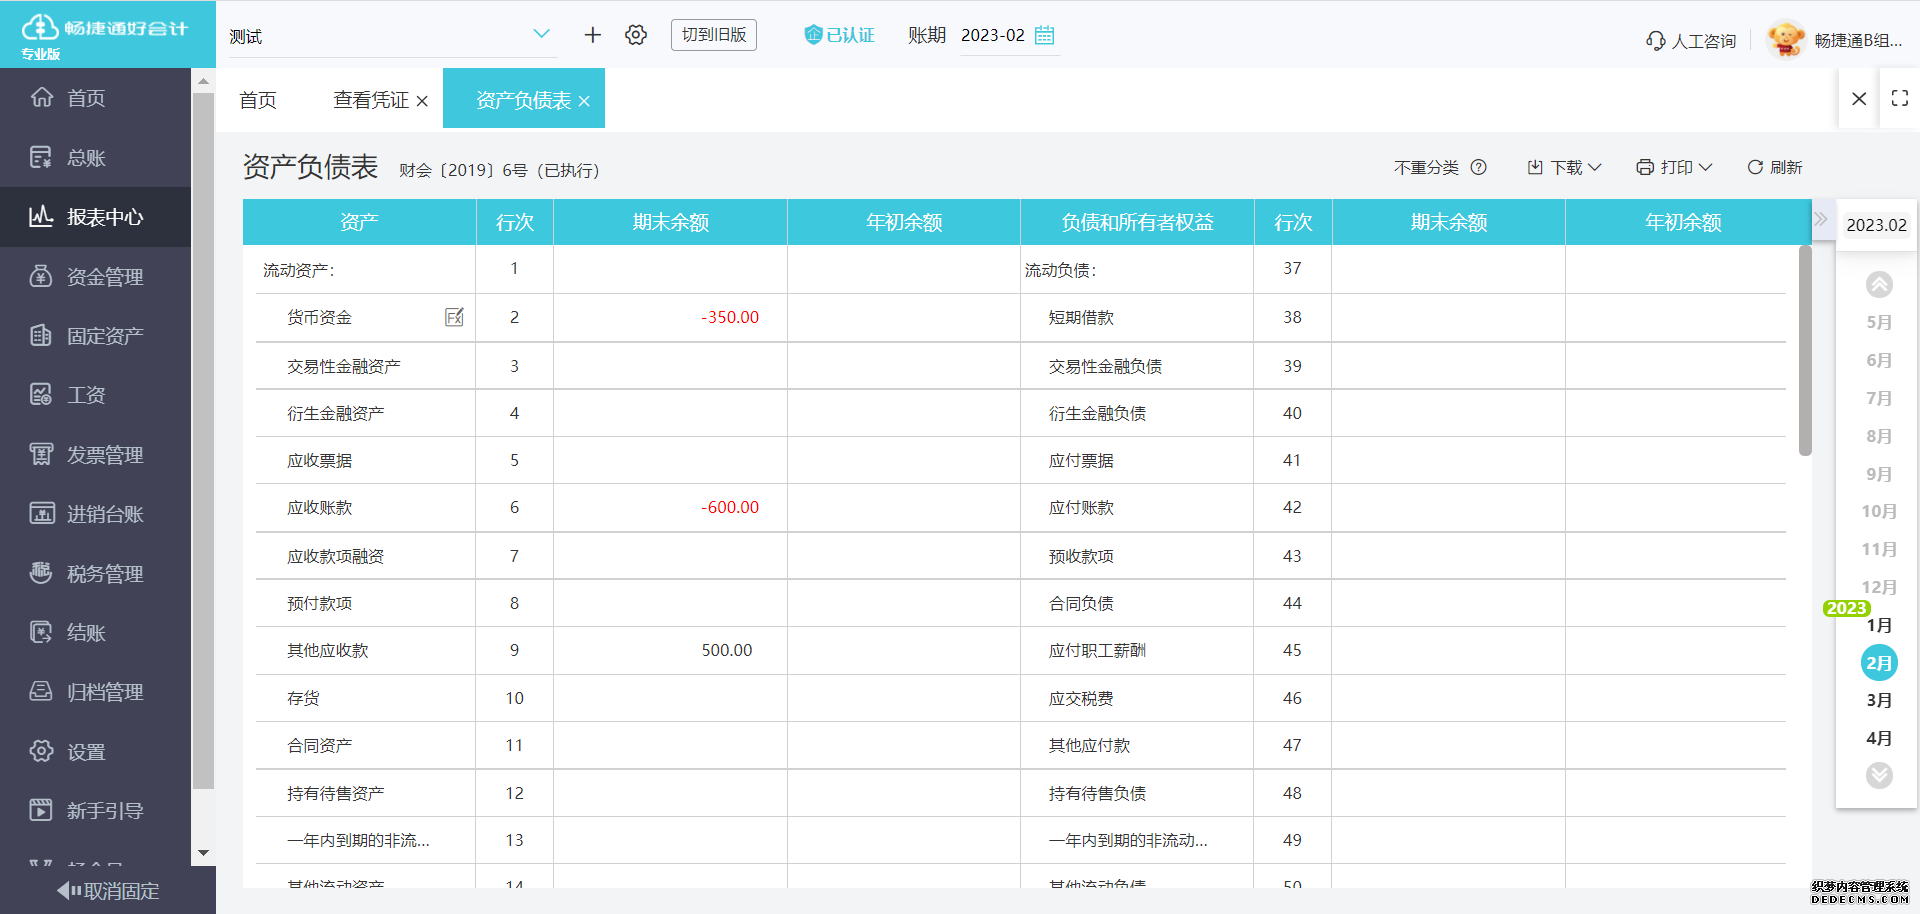Image resolution: width=1920 pixels, height=914 pixels.
Task: Click the 工资 payroll sidebar icon
Action: pyautogui.click(x=41, y=394)
